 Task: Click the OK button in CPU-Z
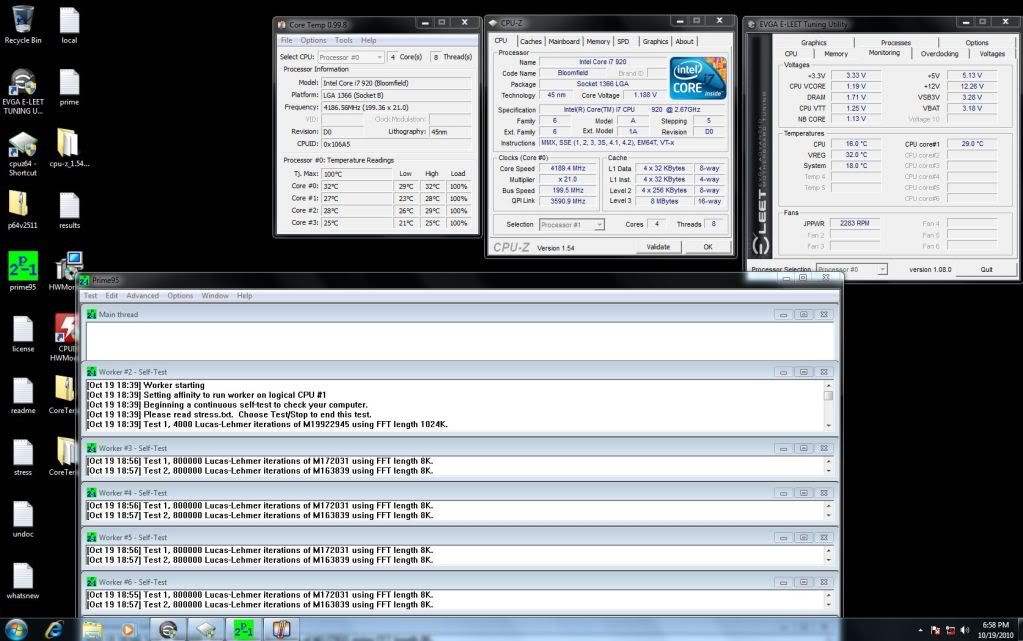[708, 247]
